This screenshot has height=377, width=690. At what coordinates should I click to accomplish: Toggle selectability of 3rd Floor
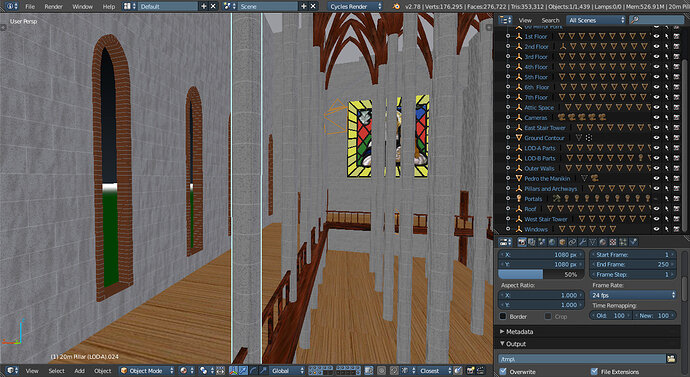(x=667, y=57)
